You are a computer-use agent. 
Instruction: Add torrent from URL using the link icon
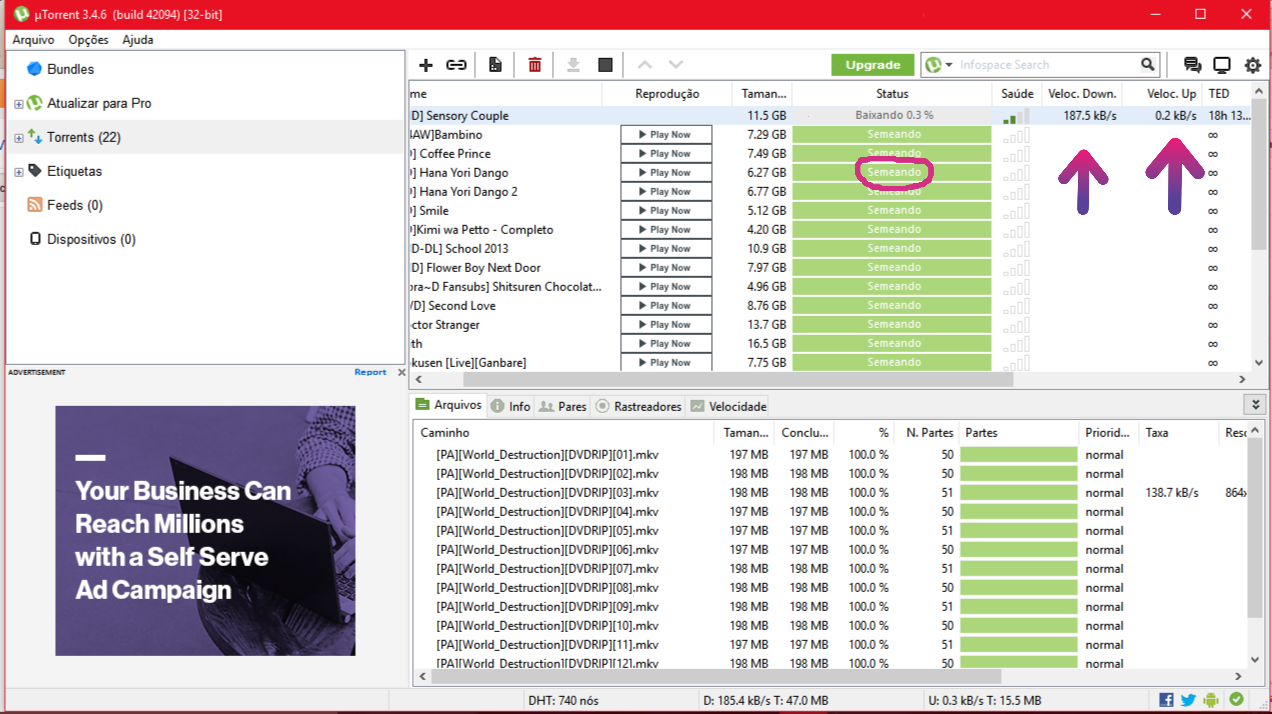pos(456,64)
